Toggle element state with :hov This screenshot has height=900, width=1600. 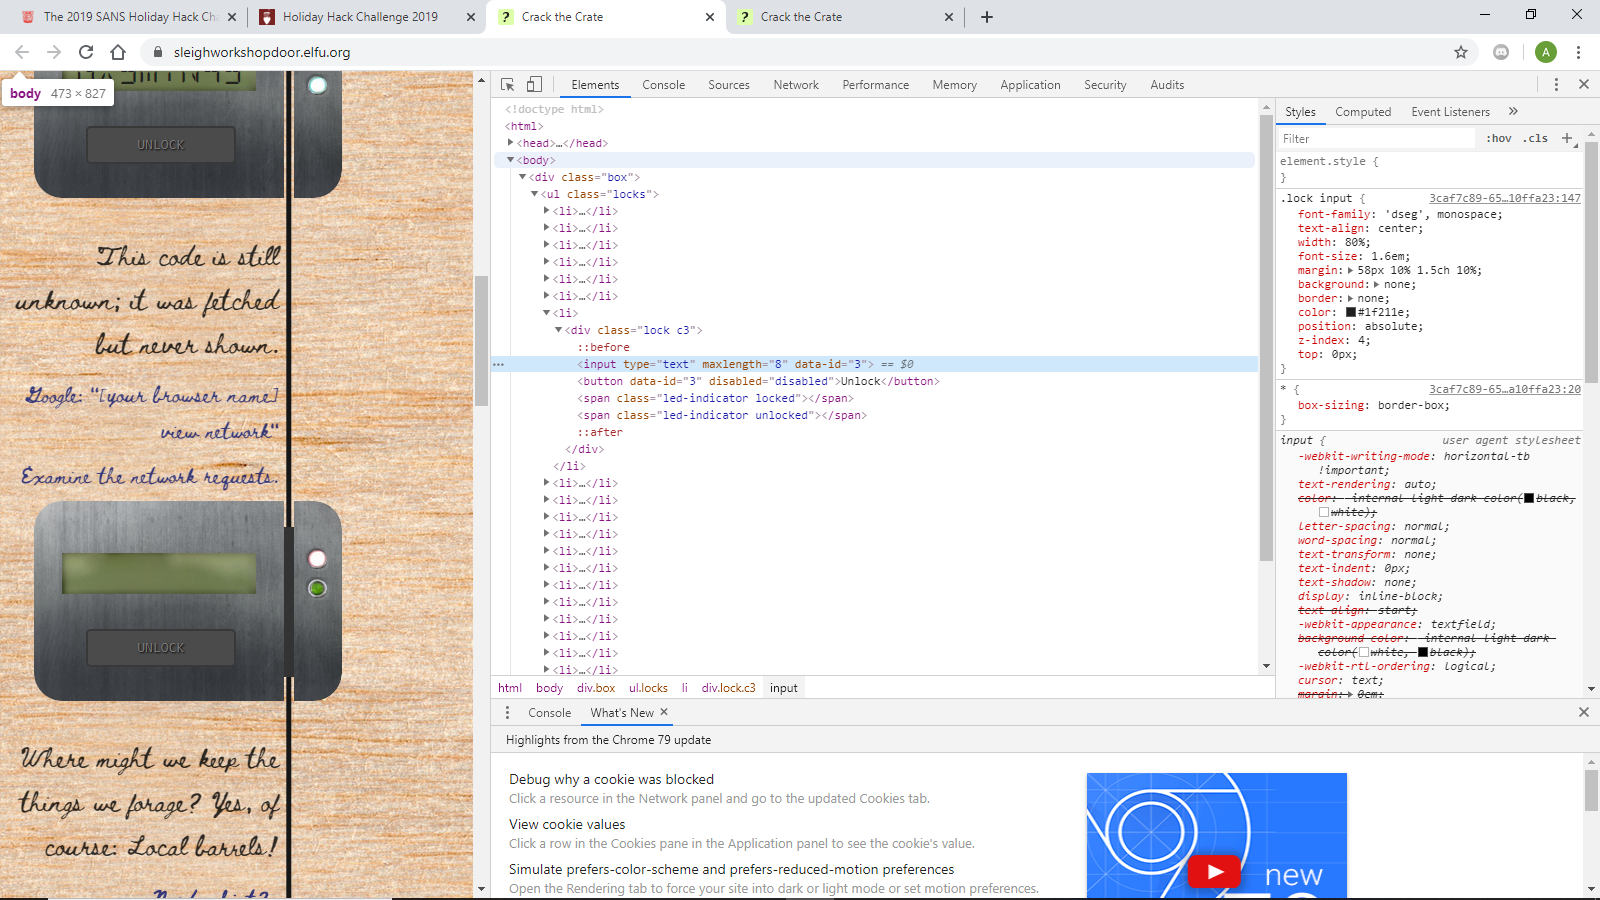click(x=1499, y=138)
